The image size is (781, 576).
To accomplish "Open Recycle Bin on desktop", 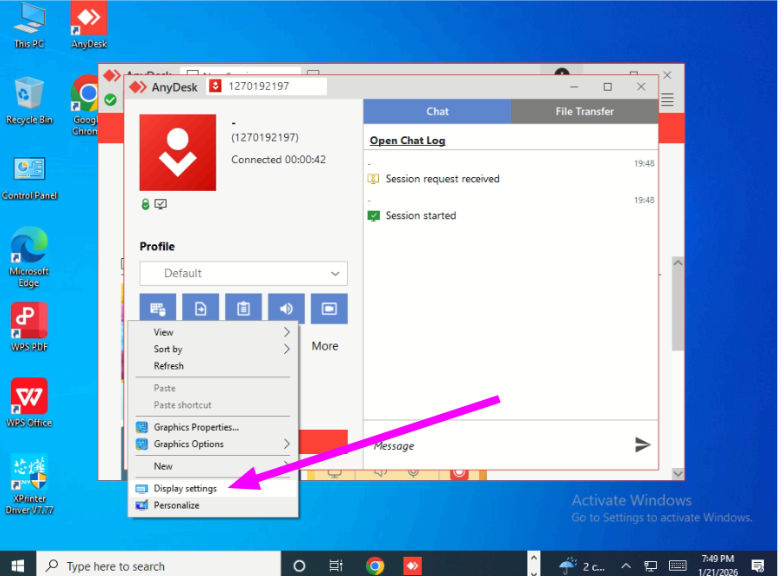I will tap(29, 101).
